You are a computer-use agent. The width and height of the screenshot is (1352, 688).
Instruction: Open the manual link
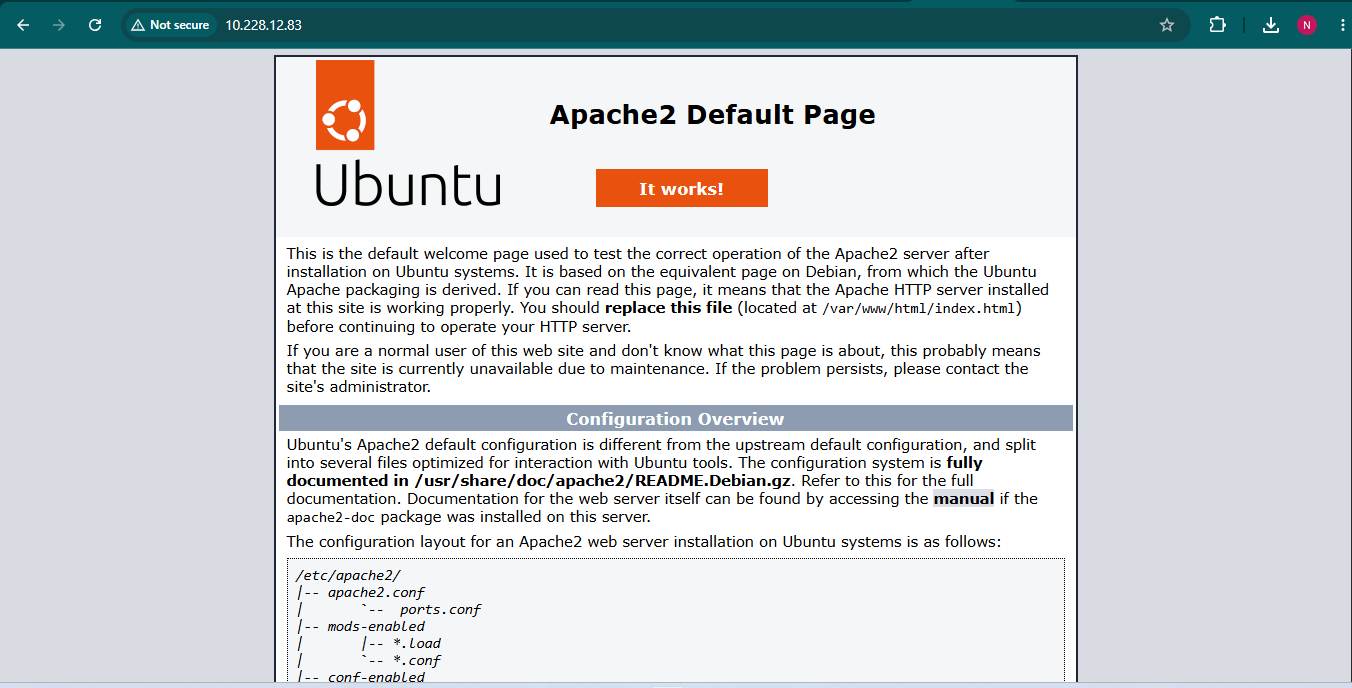tap(963, 498)
